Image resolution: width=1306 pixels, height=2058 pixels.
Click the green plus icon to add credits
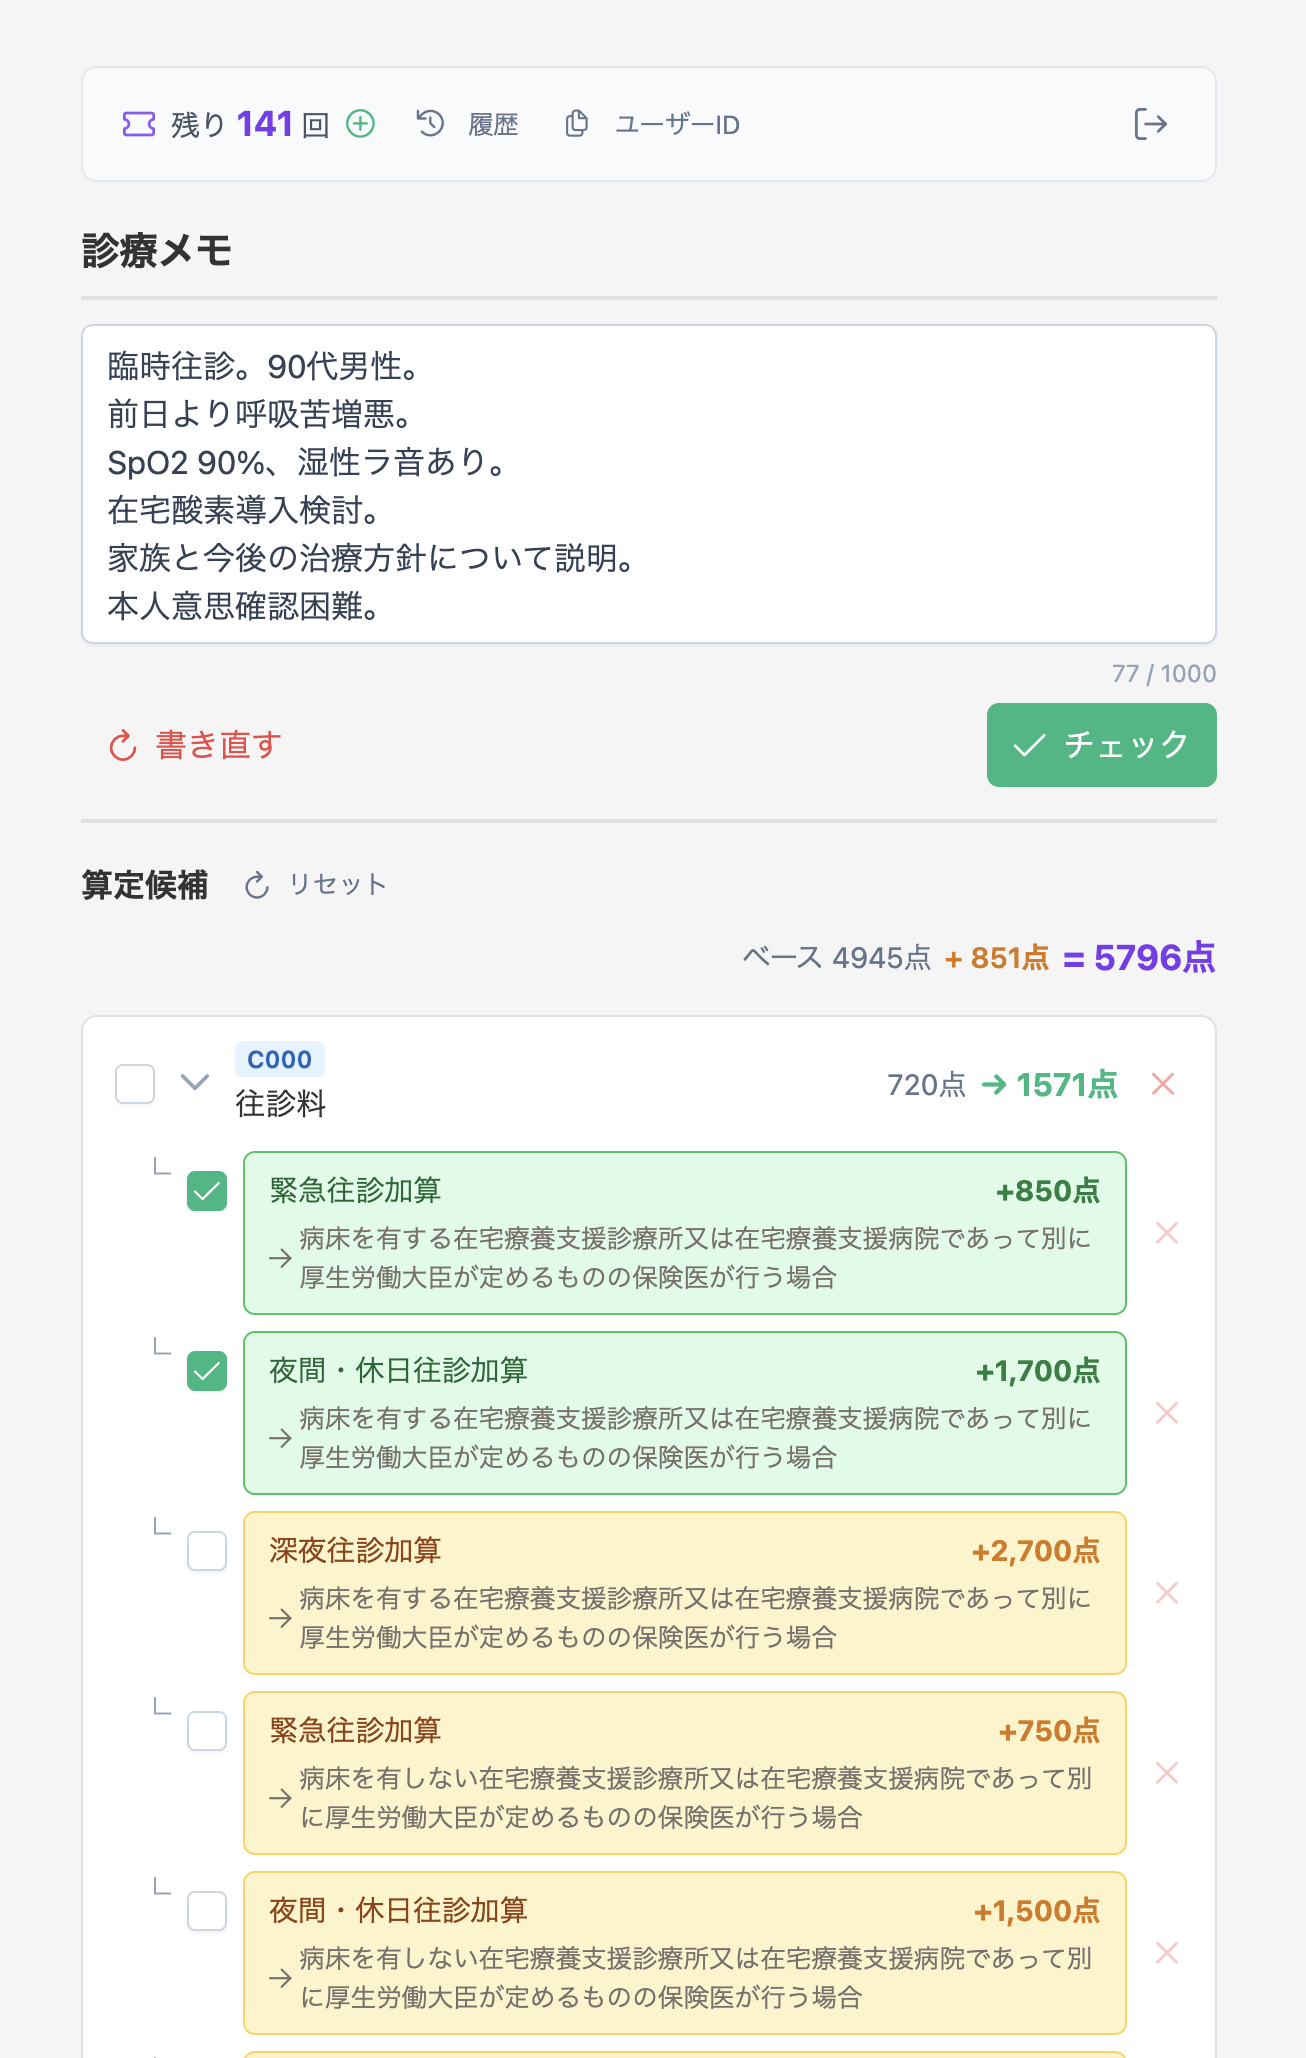(360, 124)
